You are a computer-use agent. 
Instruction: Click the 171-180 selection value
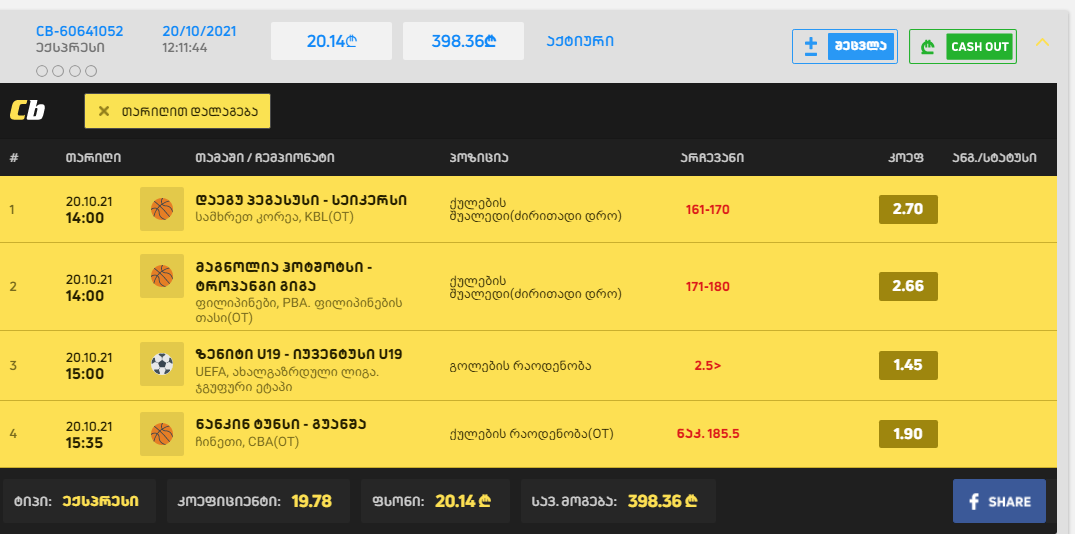coord(708,287)
